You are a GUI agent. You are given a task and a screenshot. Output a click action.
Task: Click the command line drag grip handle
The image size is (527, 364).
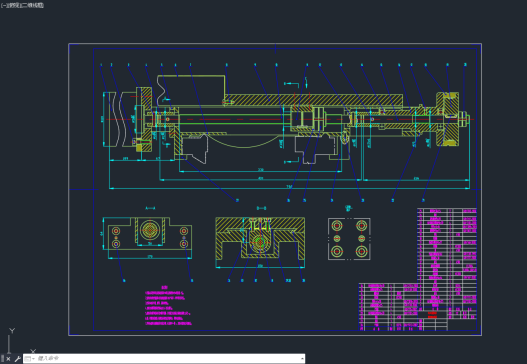(x=2, y=359)
